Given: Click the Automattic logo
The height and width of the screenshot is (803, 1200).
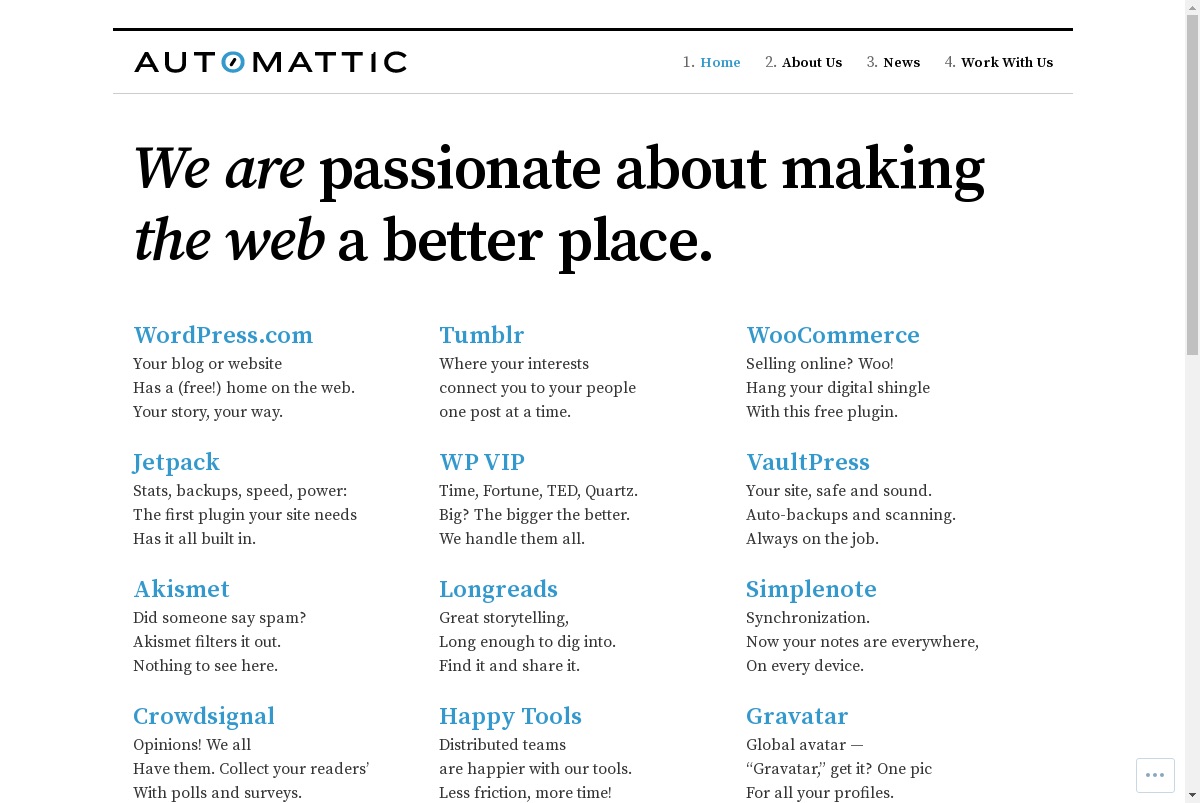Looking at the screenshot, I should pos(270,62).
